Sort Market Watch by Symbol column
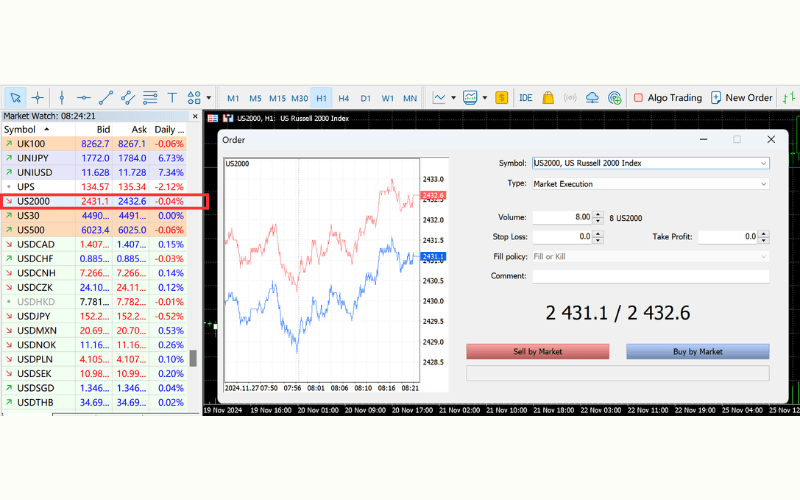 pyautogui.click(x=38, y=130)
